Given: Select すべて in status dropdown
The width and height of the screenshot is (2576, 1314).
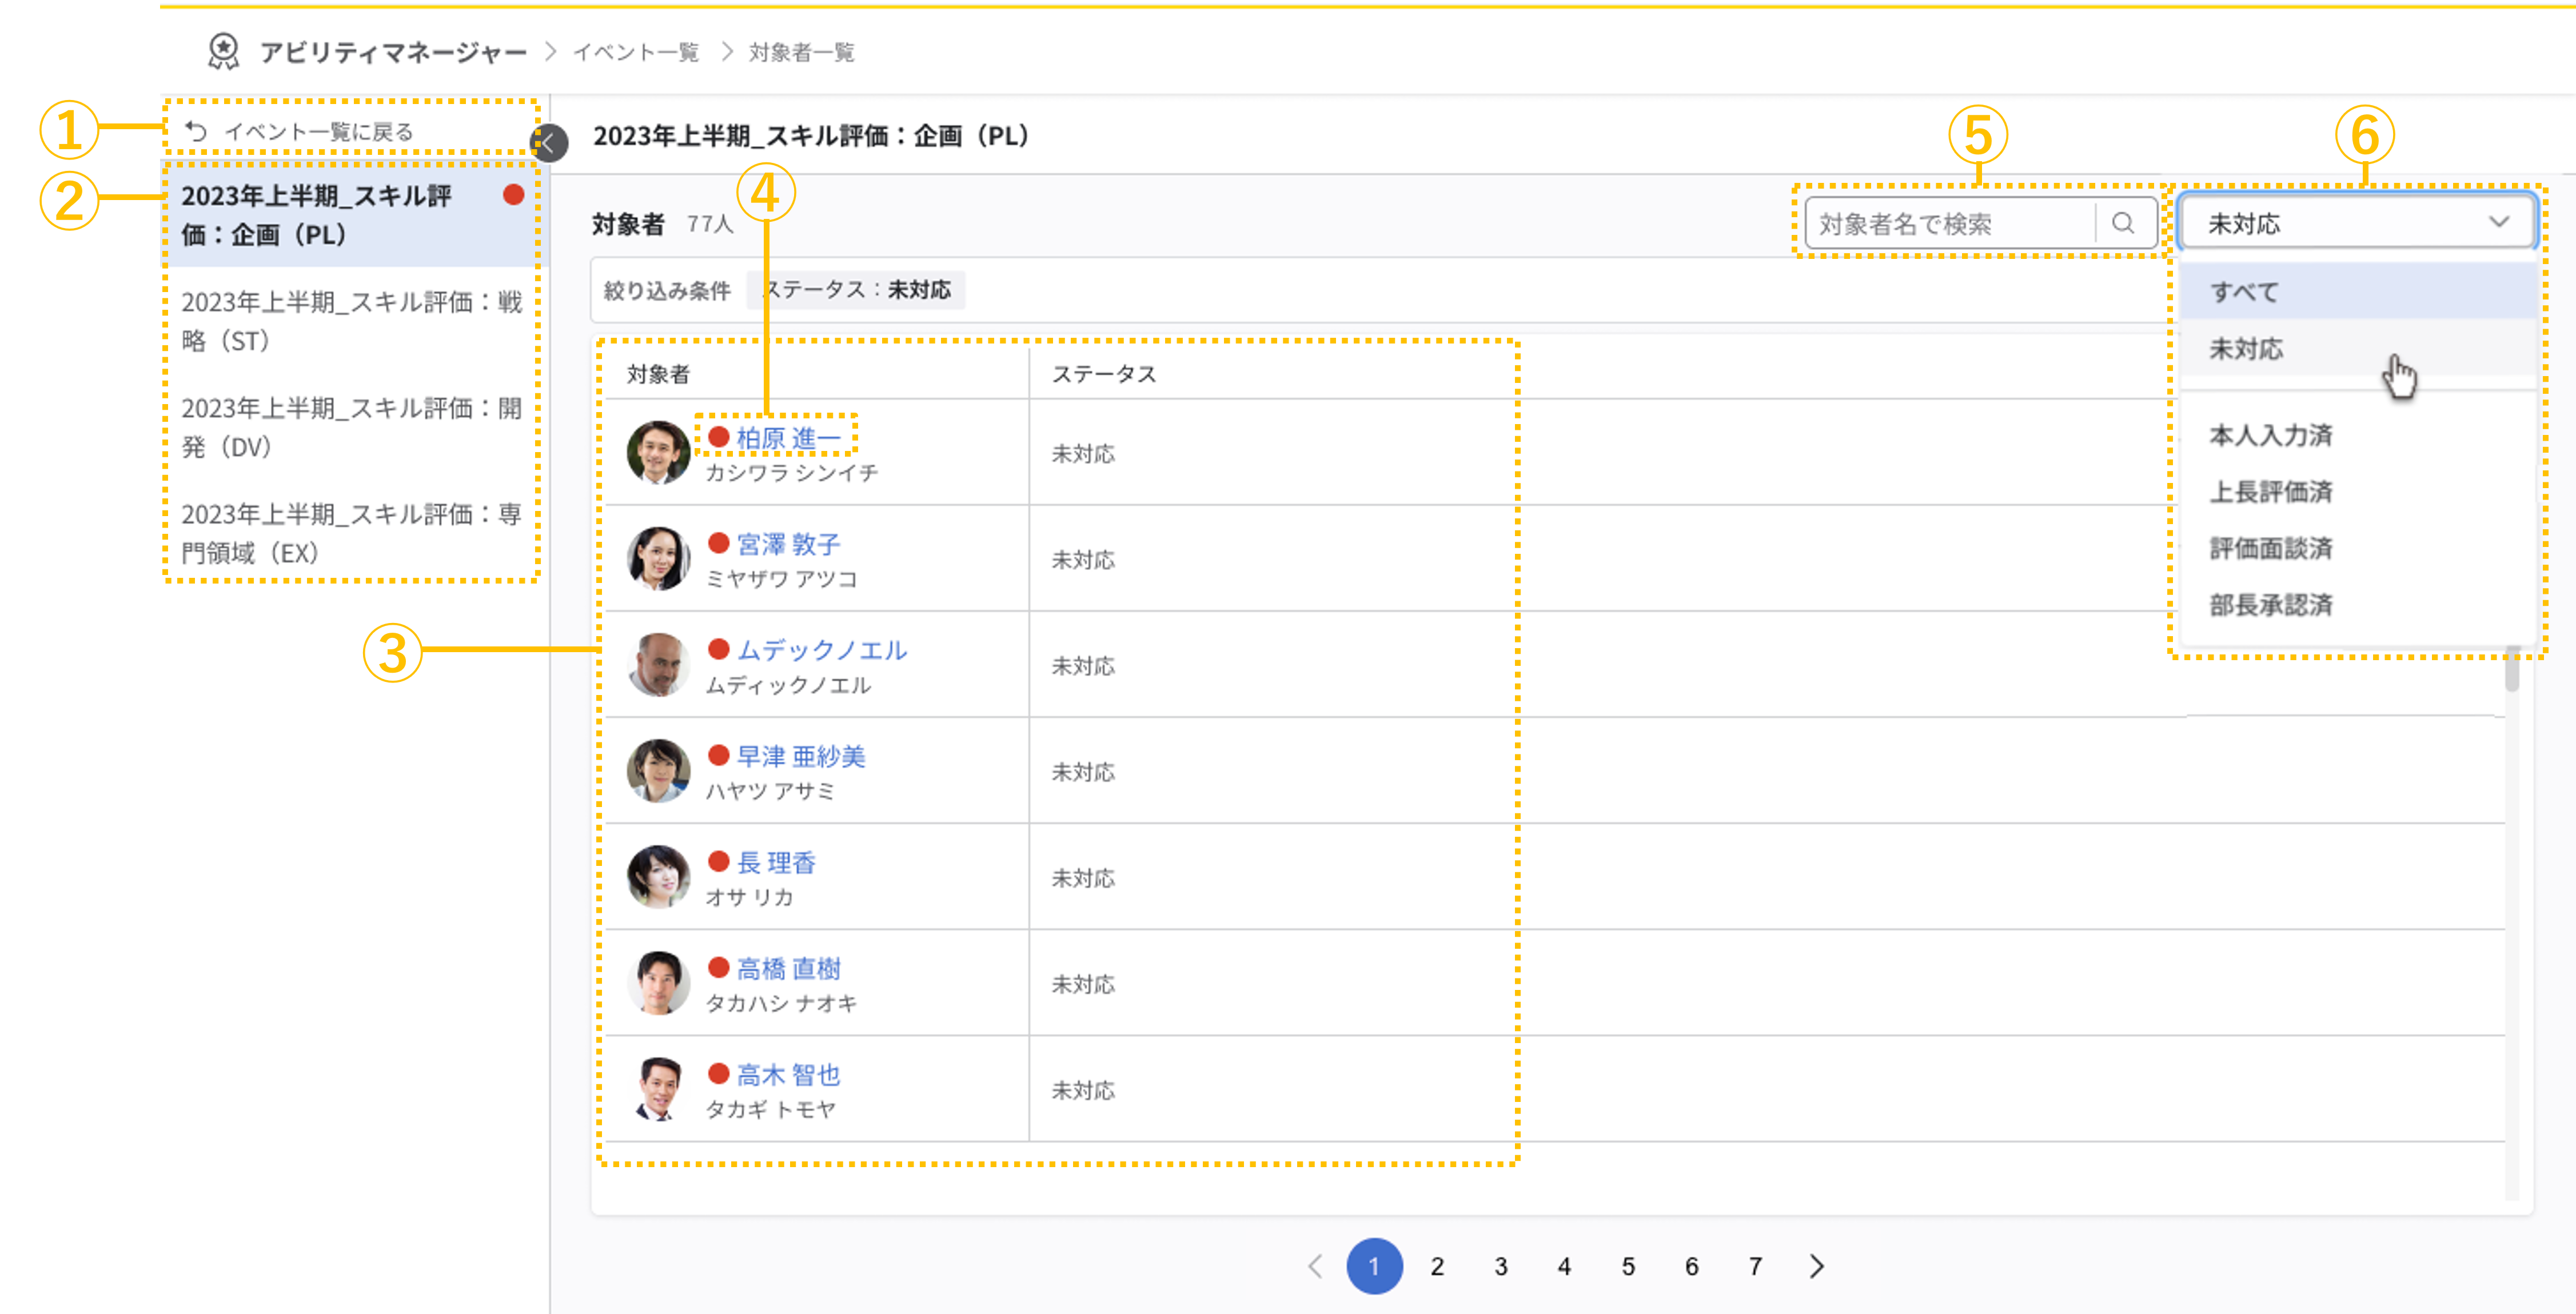Looking at the screenshot, I should tap(2244, 292).
